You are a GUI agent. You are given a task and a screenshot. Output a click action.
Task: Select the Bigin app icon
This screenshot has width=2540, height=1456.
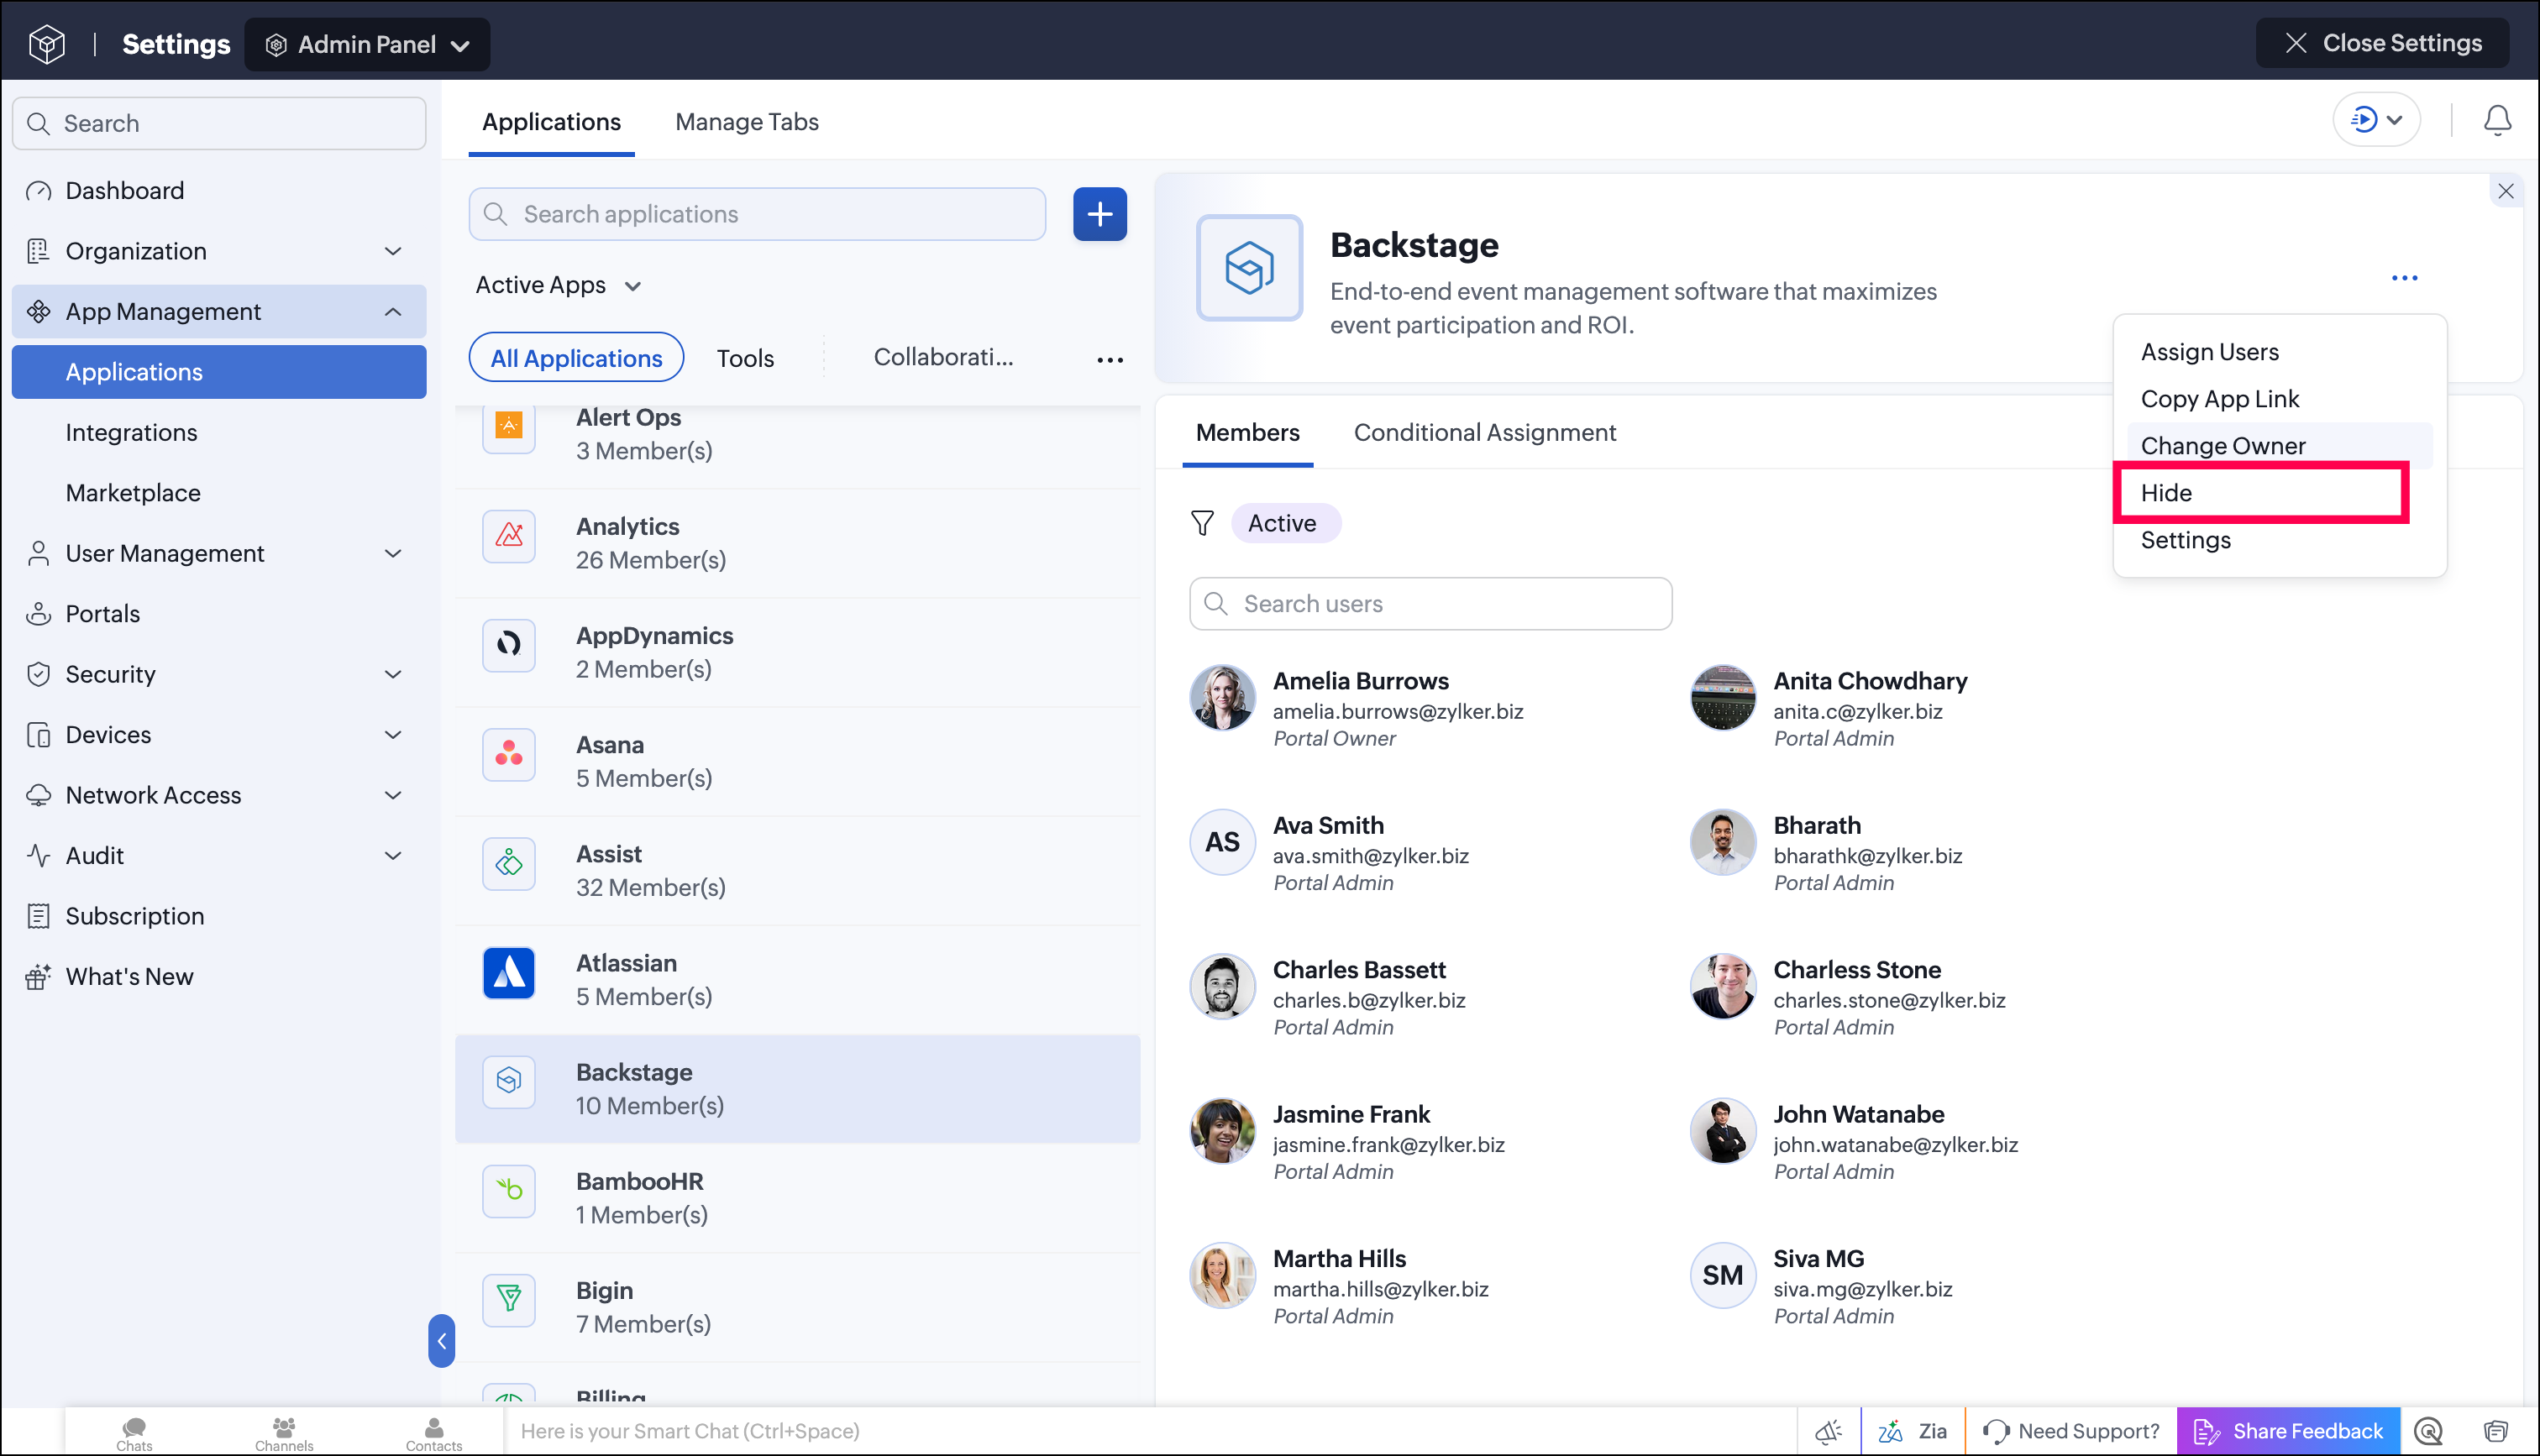click(509, 1299)
